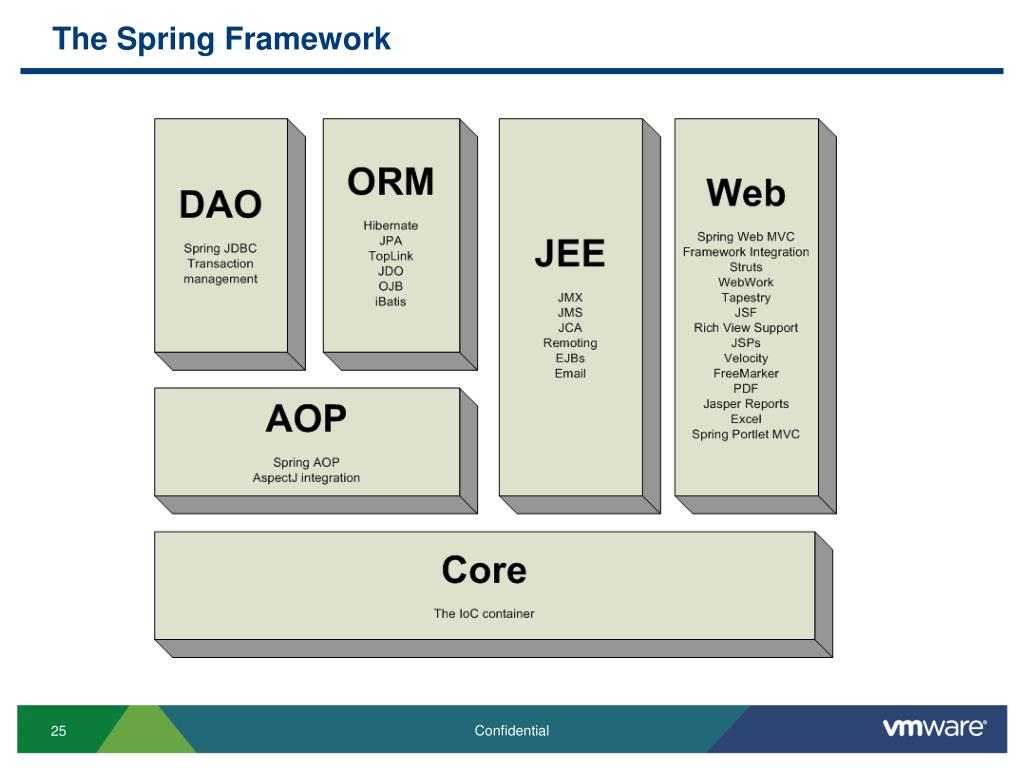The height and width of the screenshot is (768, 1024).
Task: Select "Jasper Reports" entry
Action: point(746,404)
